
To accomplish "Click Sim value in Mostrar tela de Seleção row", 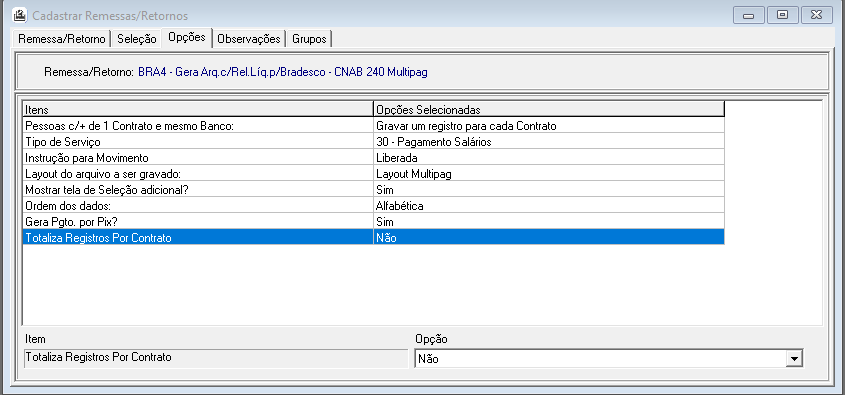I will [x=549, y=190].
